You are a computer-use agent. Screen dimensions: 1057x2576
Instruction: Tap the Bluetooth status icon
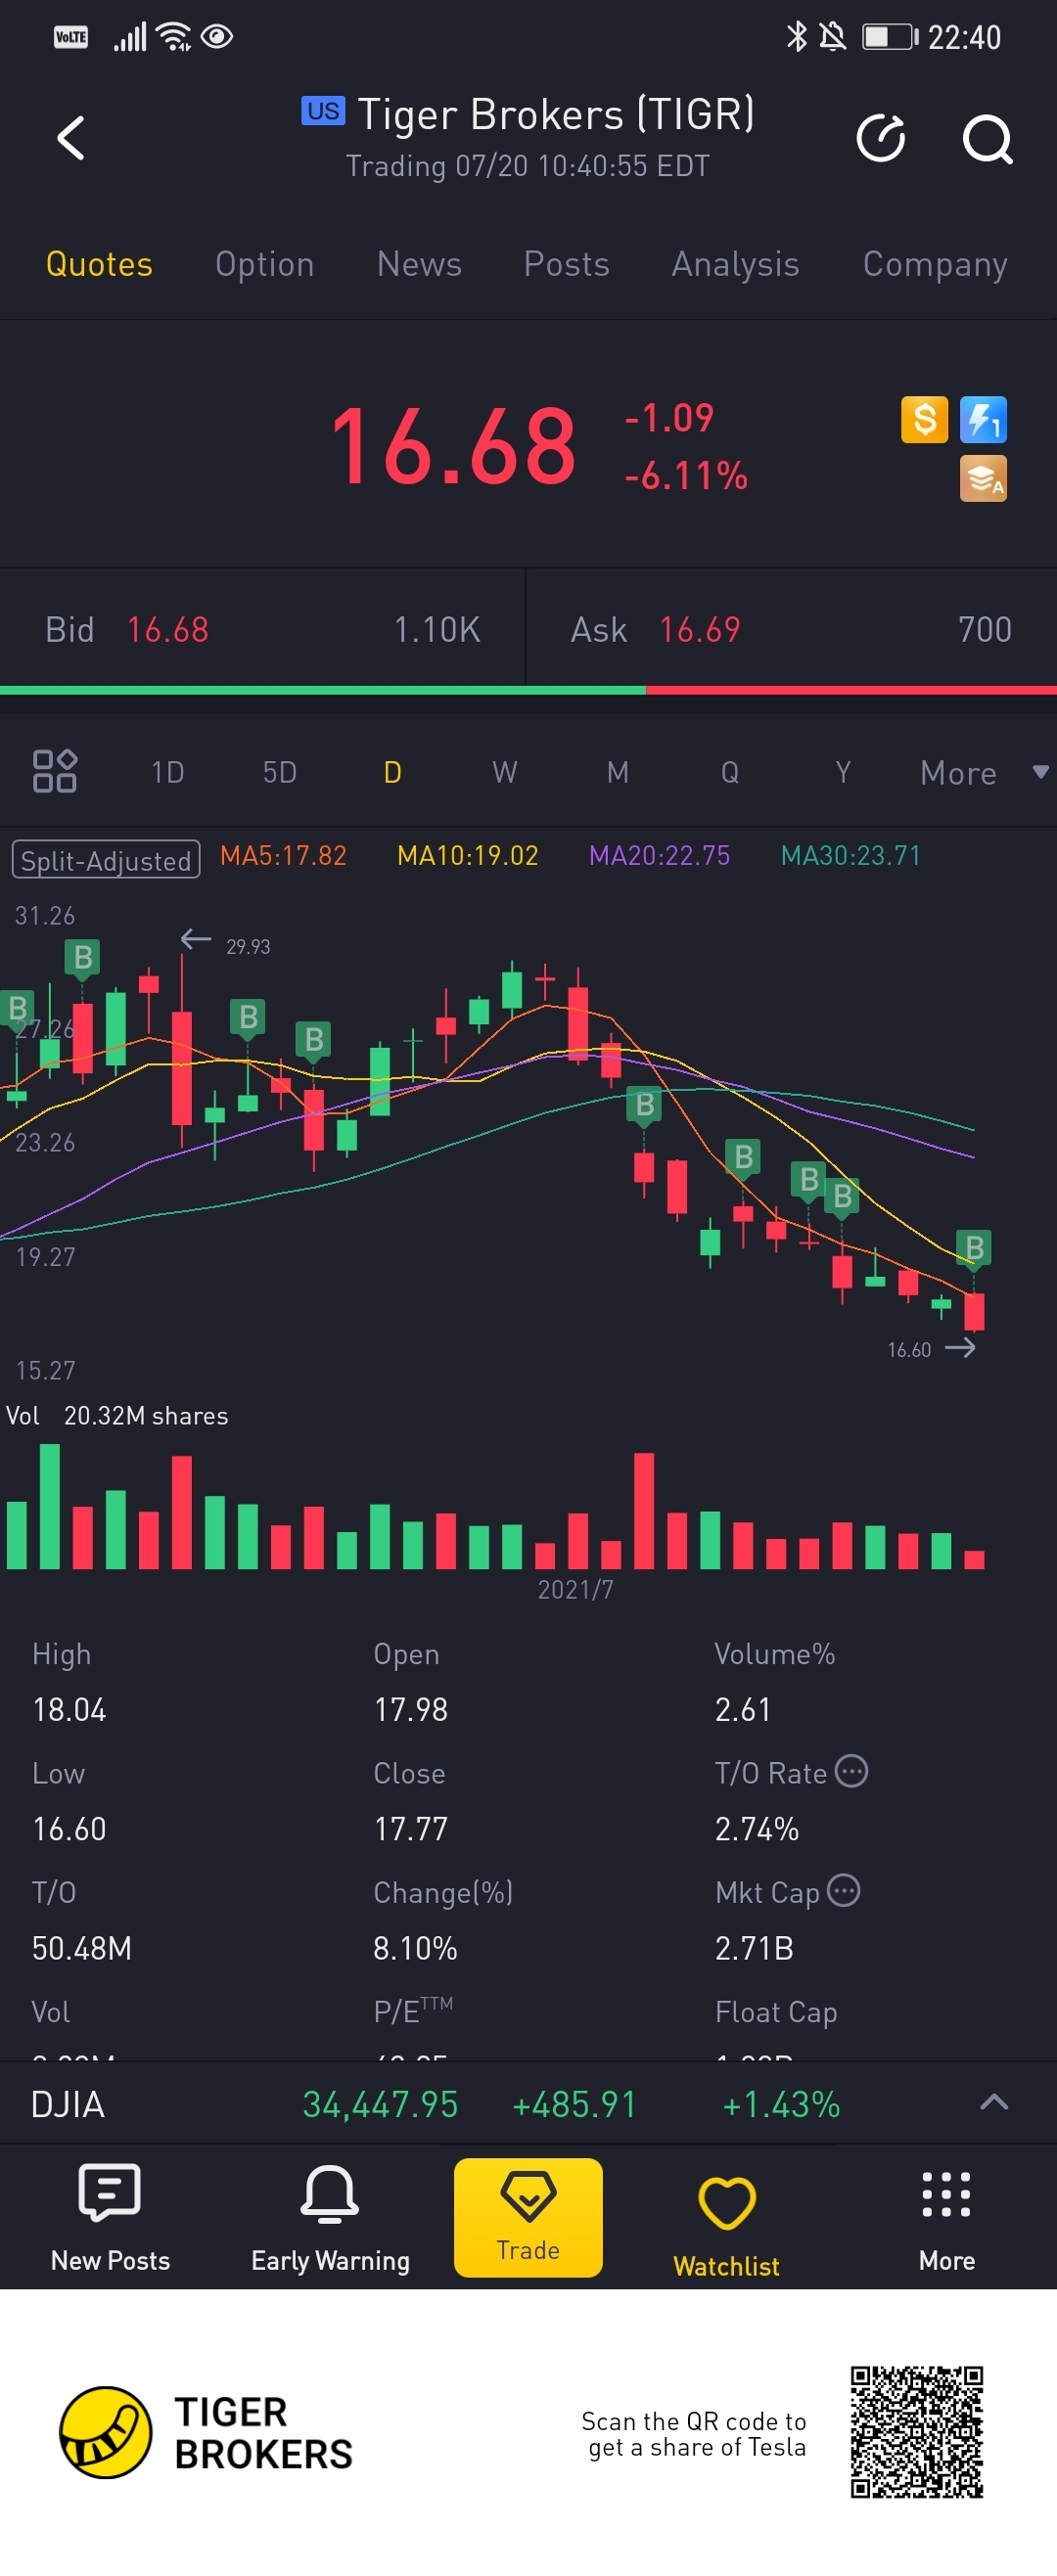[796, 37]
